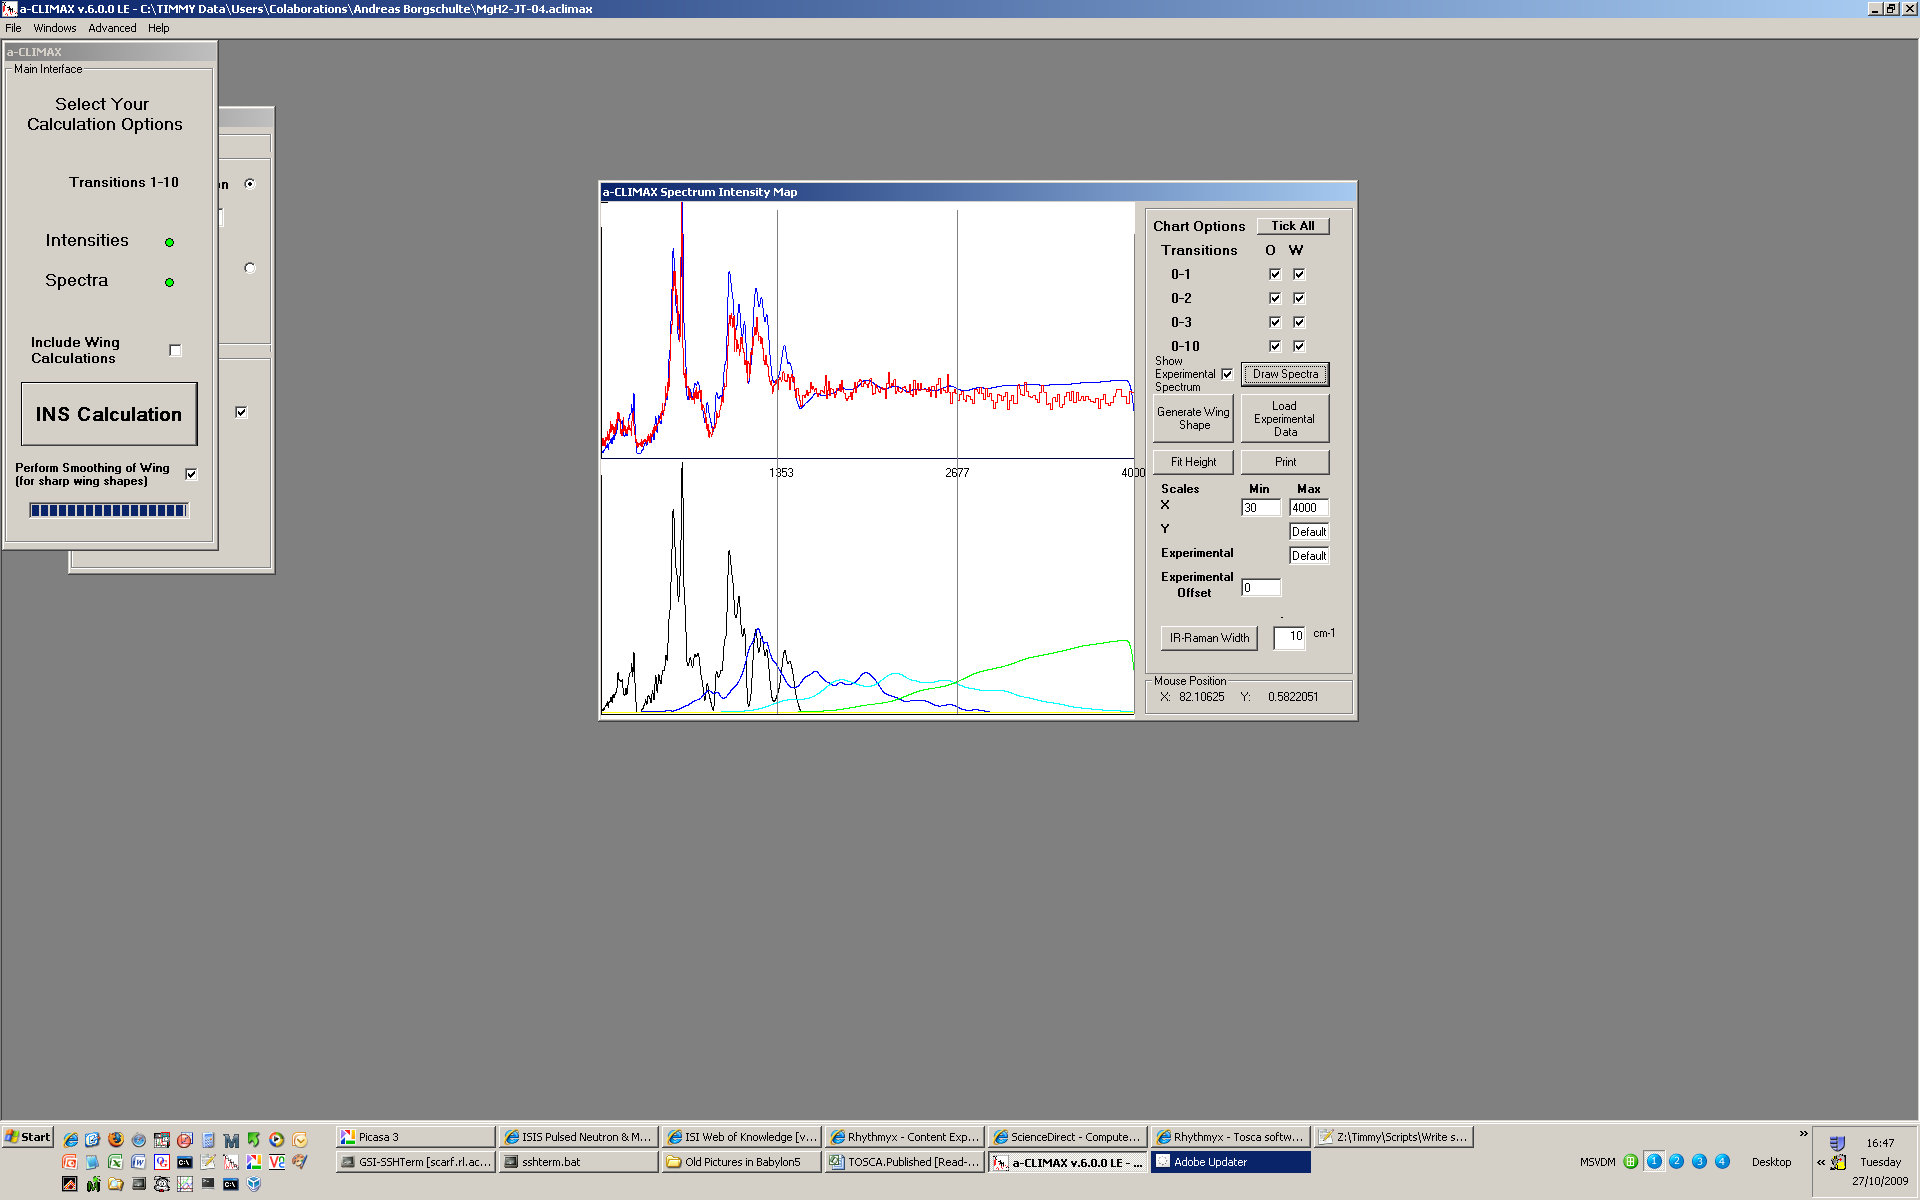The image size is (1920, 1200).
Task: Launch Microsoft Excel quick launch icon
Action: (x=115, y=1162)
